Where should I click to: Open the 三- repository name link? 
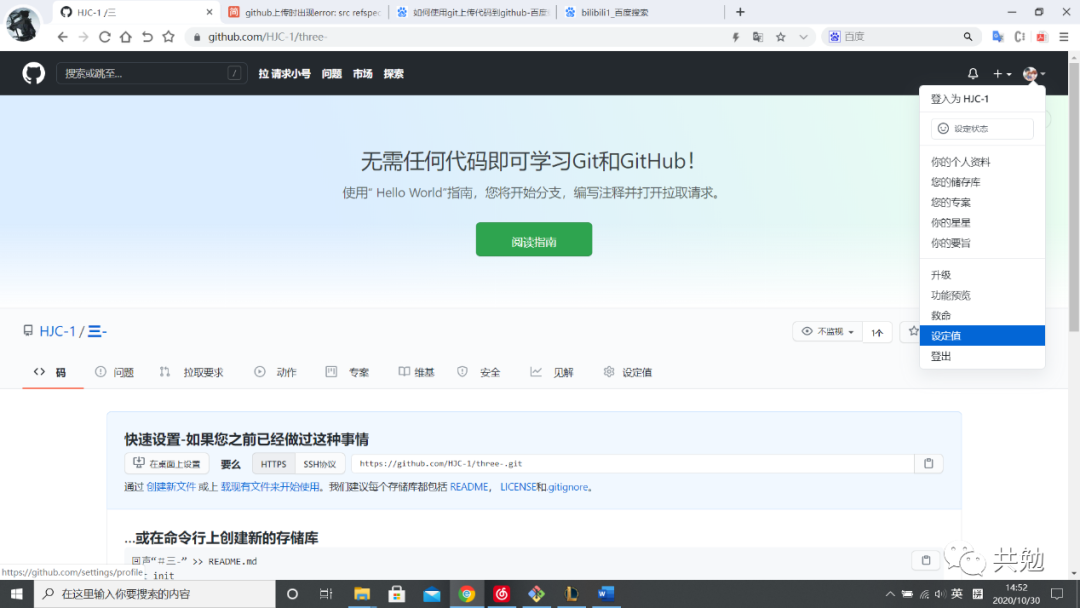(97, 331)
